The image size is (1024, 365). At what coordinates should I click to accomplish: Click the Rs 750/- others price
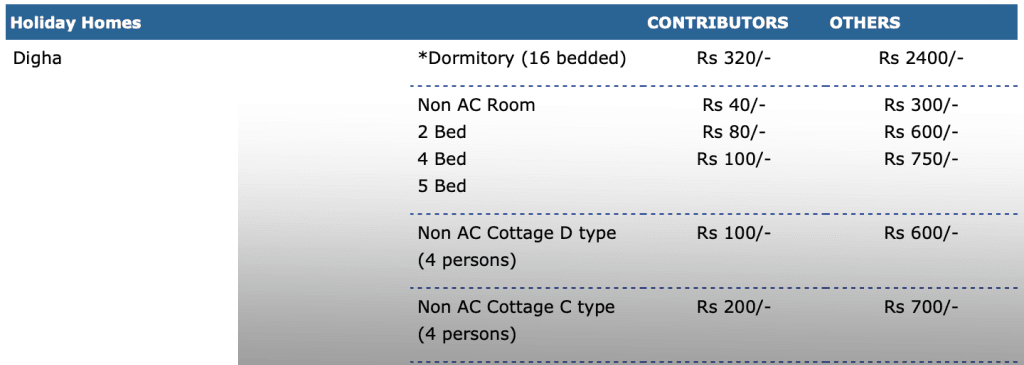[921, 159]
